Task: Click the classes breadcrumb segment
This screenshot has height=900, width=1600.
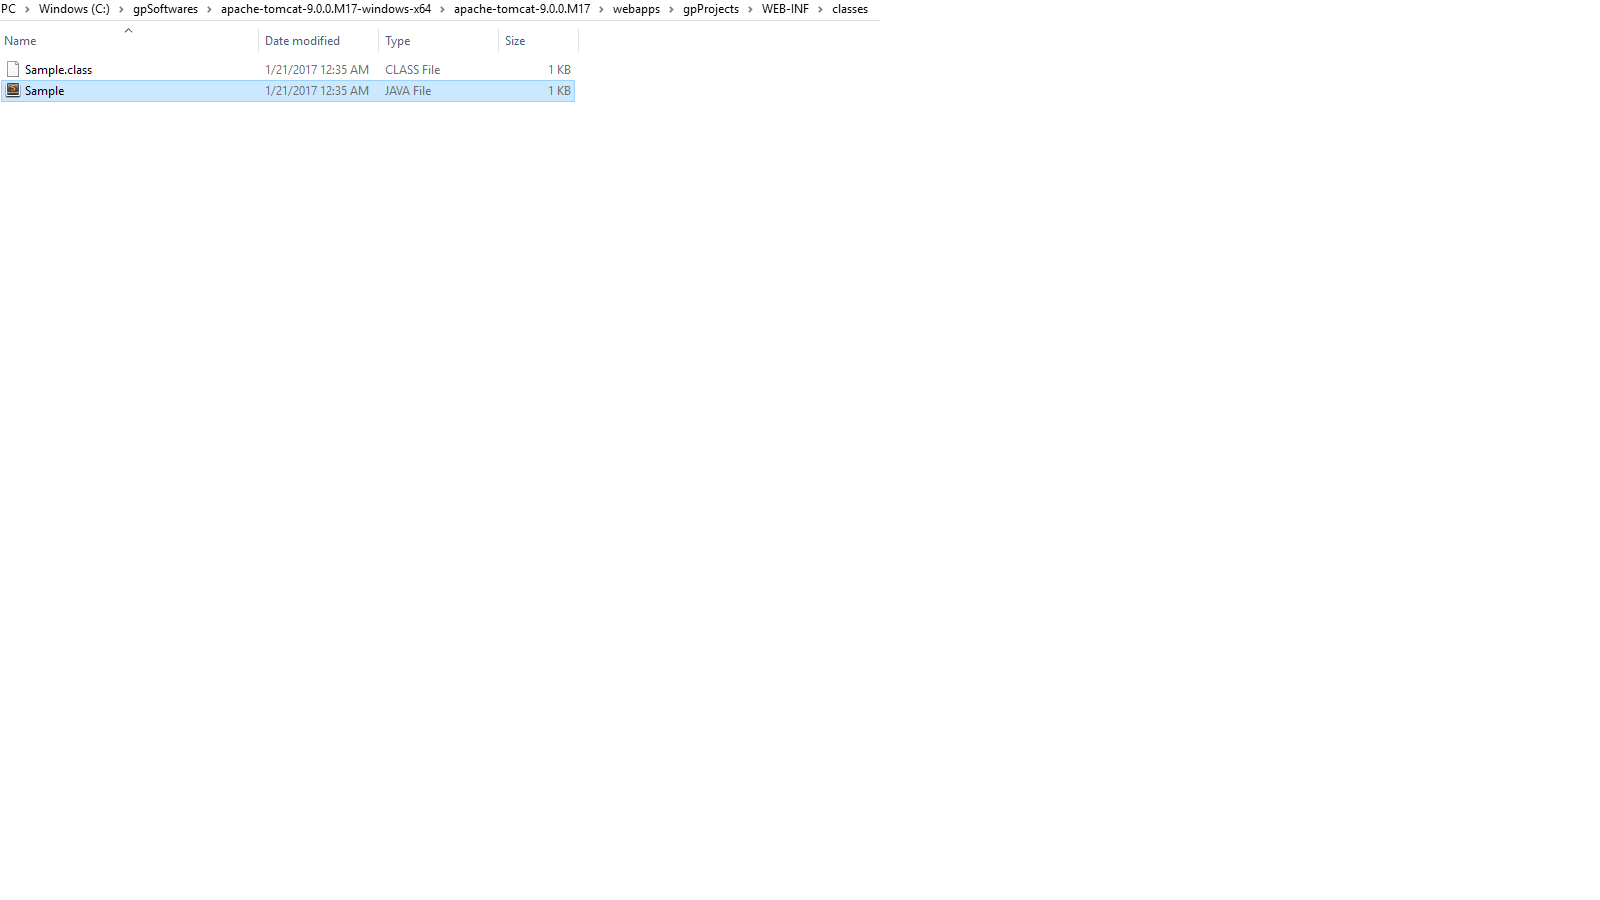Action: pyautogui.click(x=850, y=9)
